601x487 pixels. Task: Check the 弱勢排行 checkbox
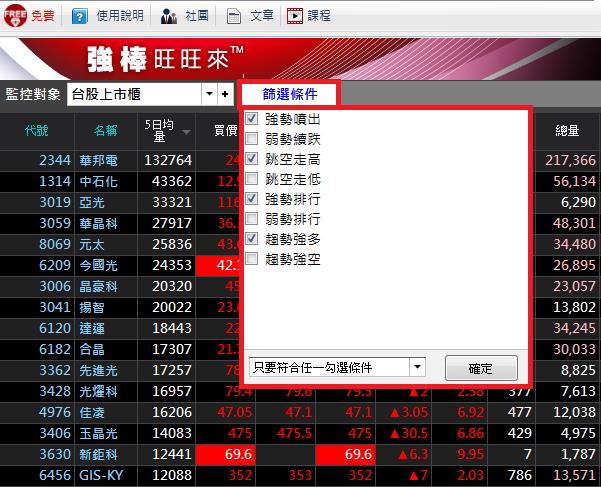pos(251,219)
